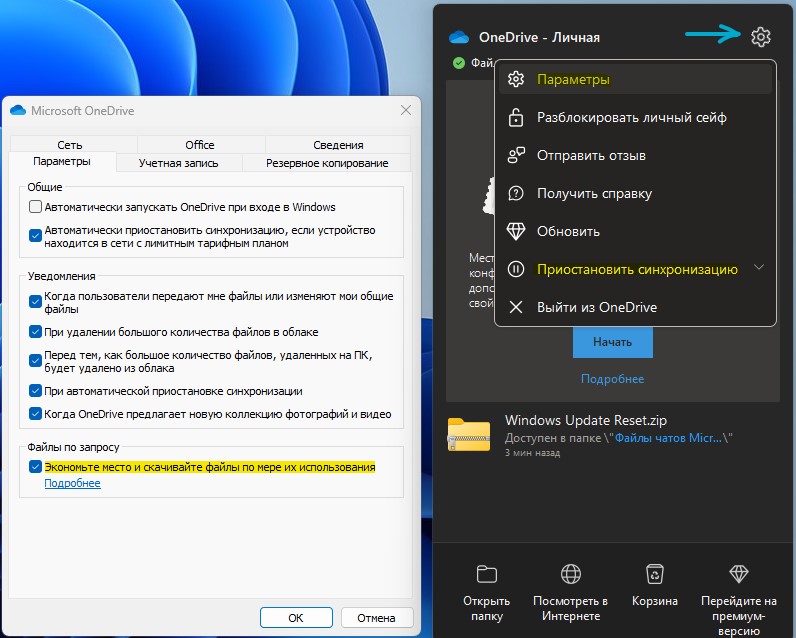Click the 3 мин назад timestamp
The height and width of the screenshot is (638, 796).
(532, 453)
